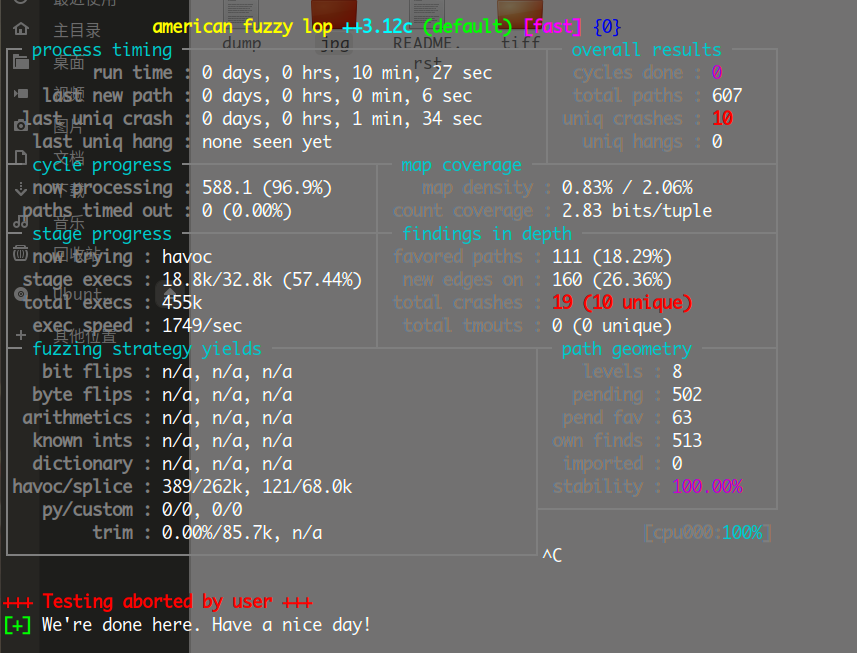The height and width of the screenshot is (653, 857).
Task: Click trim value '0.00%/85.7k, n/a'
Action: tap(242, 533)
